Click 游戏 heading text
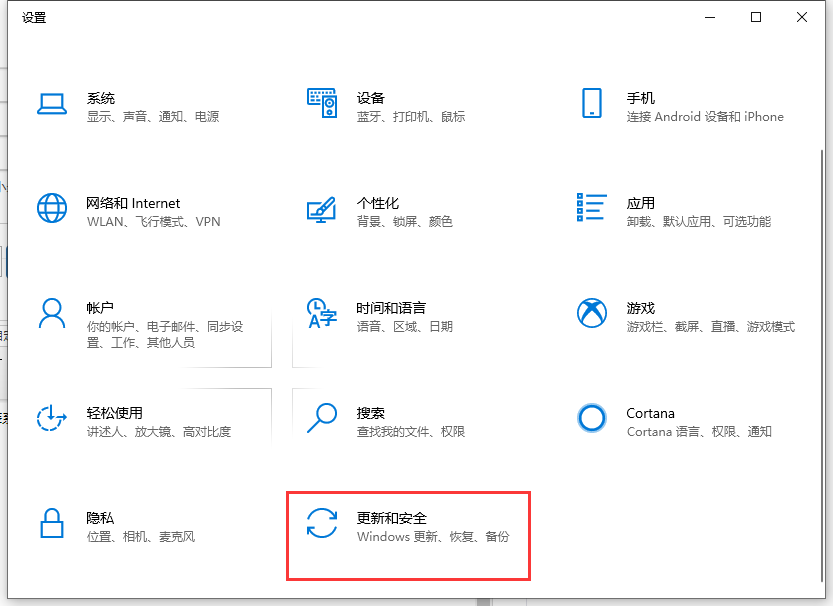This screenshot has height=606, width=833. (x=641, y=308)
